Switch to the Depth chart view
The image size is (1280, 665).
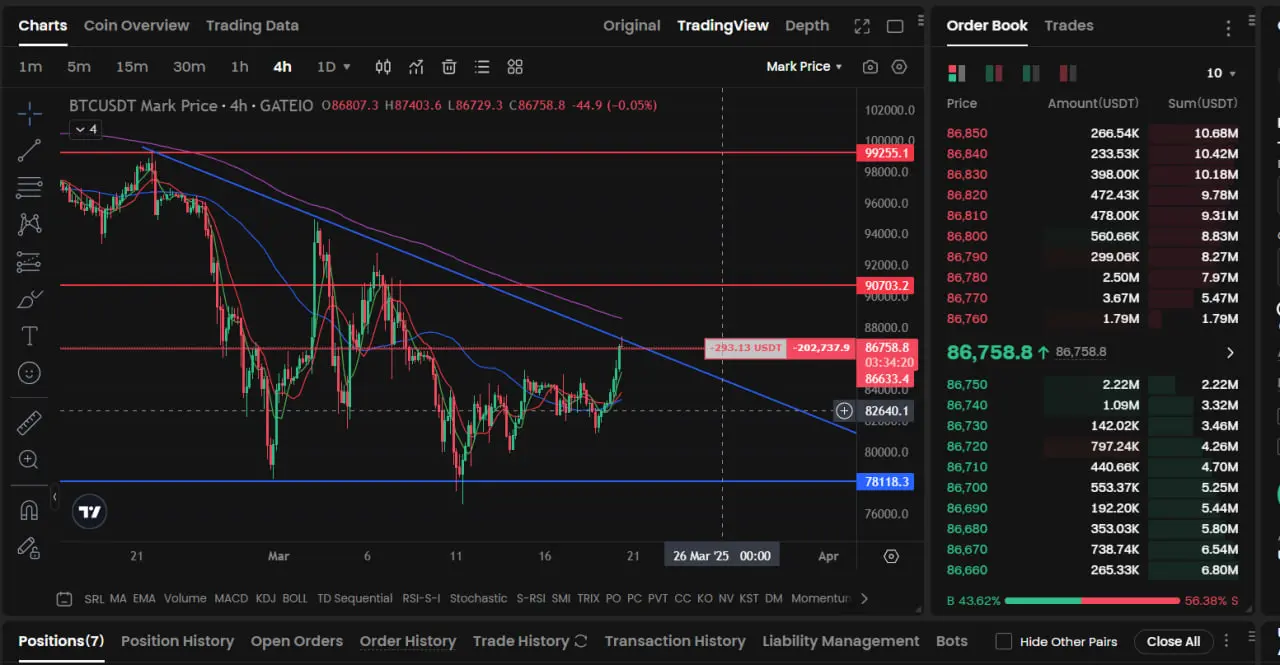pos(807,25)
